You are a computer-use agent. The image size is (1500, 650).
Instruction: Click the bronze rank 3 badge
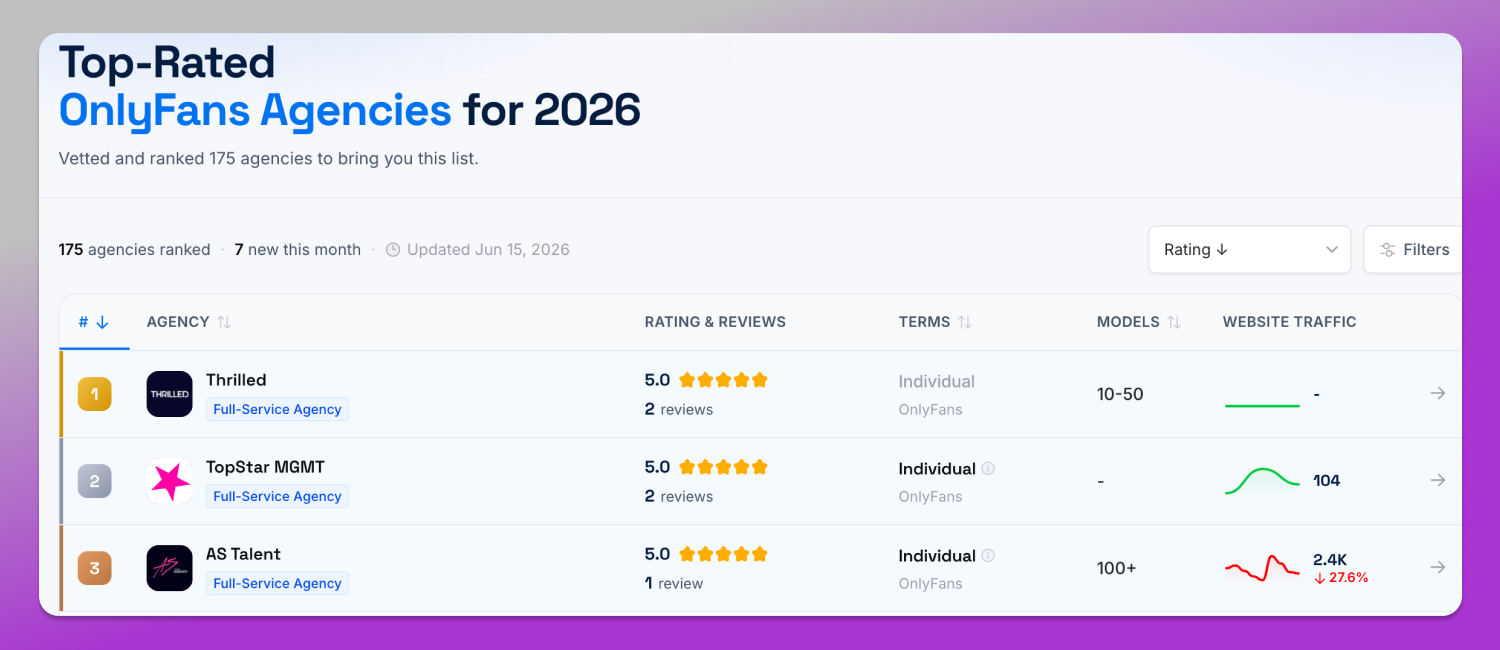[95, 568]
